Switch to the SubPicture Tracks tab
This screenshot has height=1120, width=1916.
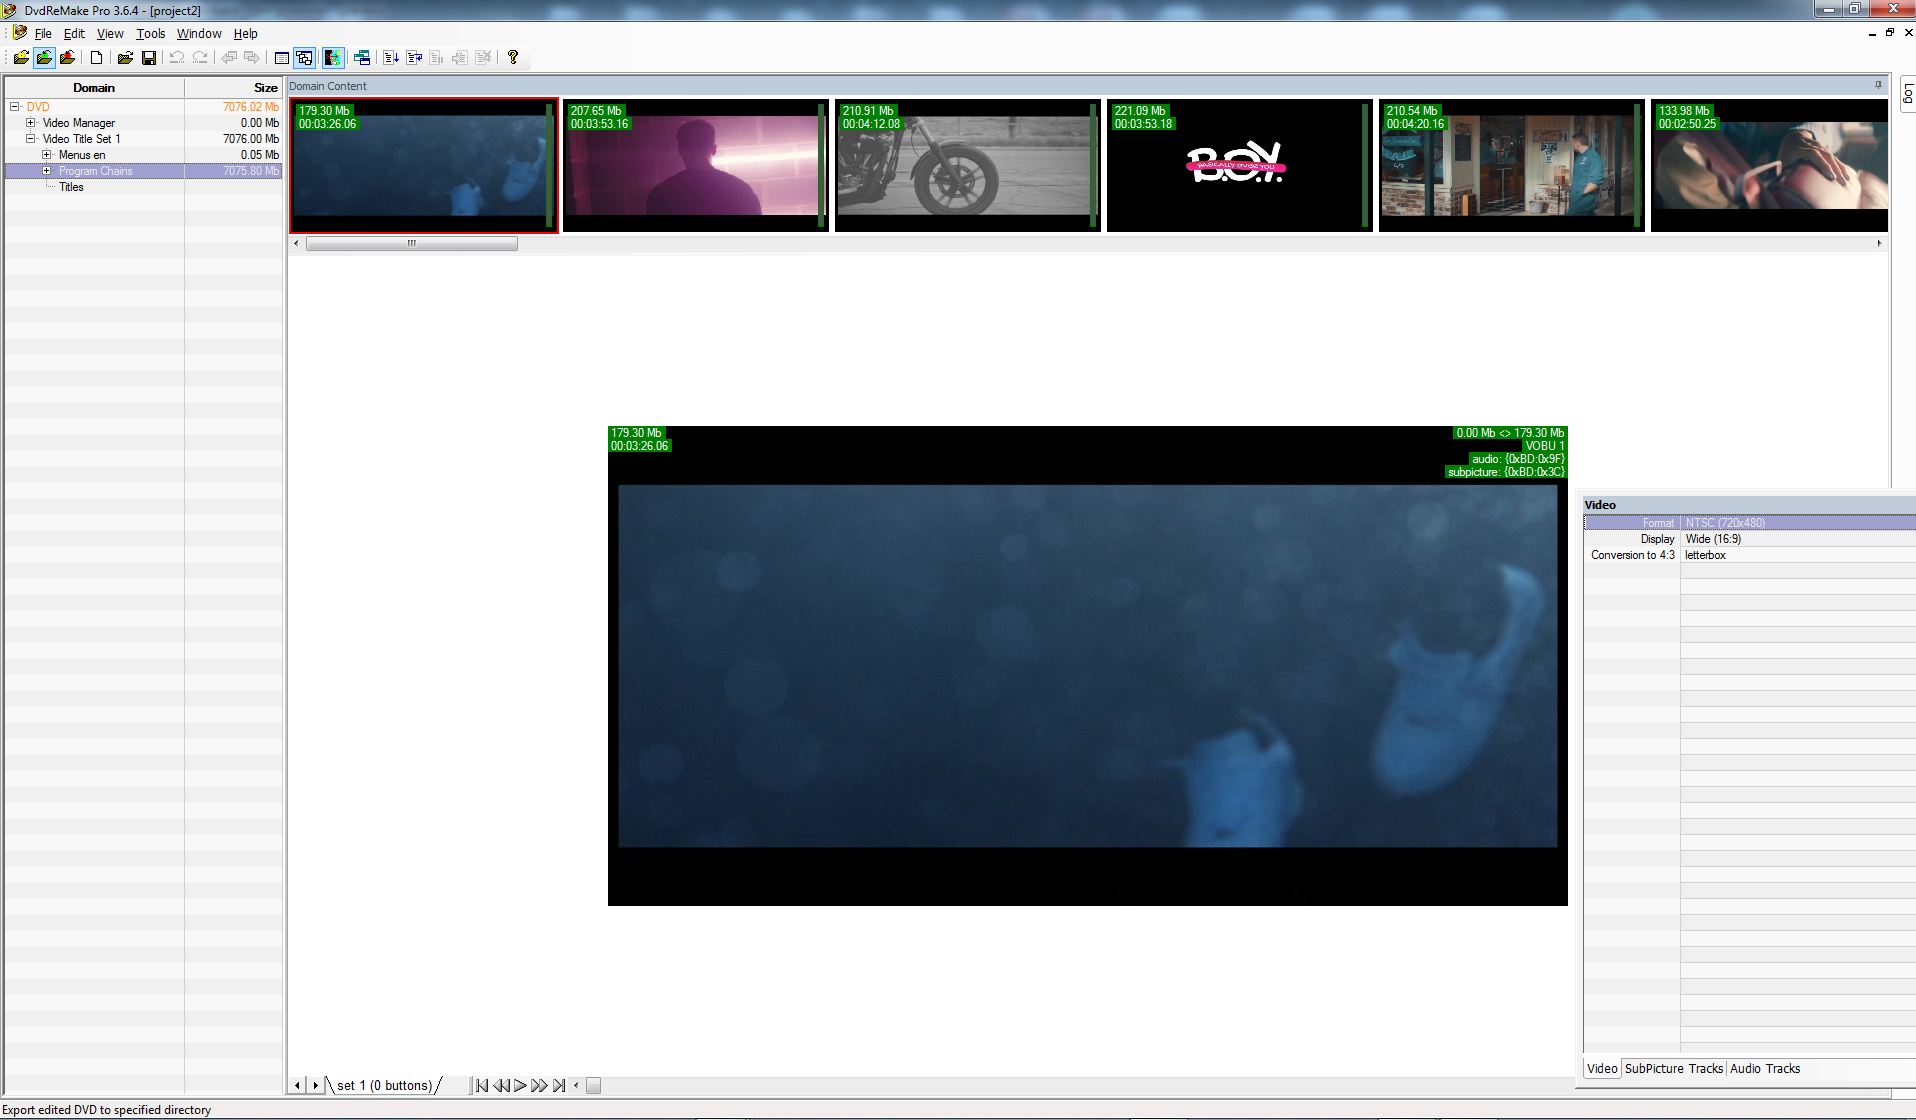1673,1068
